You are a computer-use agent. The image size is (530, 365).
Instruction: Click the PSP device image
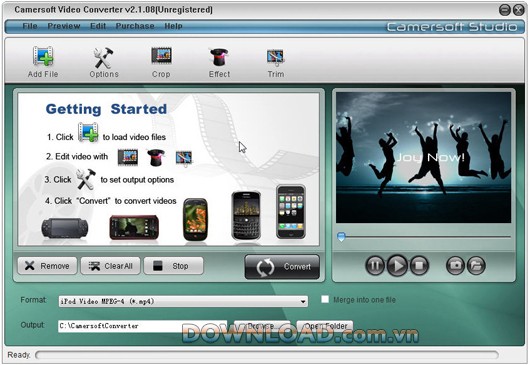point(65,228)
